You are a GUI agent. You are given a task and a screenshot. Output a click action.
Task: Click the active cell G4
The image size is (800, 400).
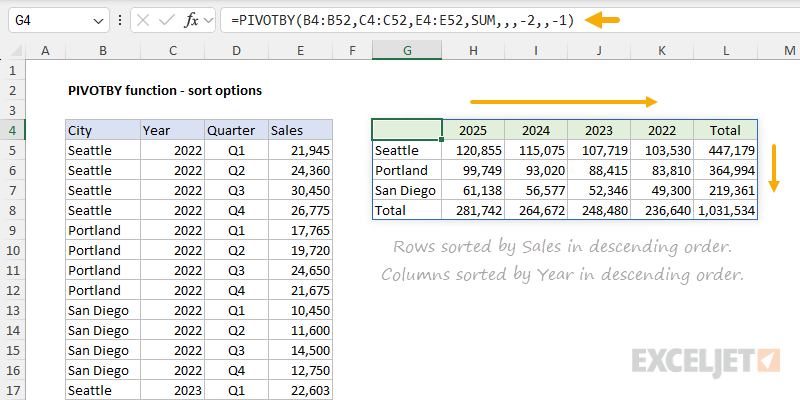pyautogui.click(x=407, y=130)
